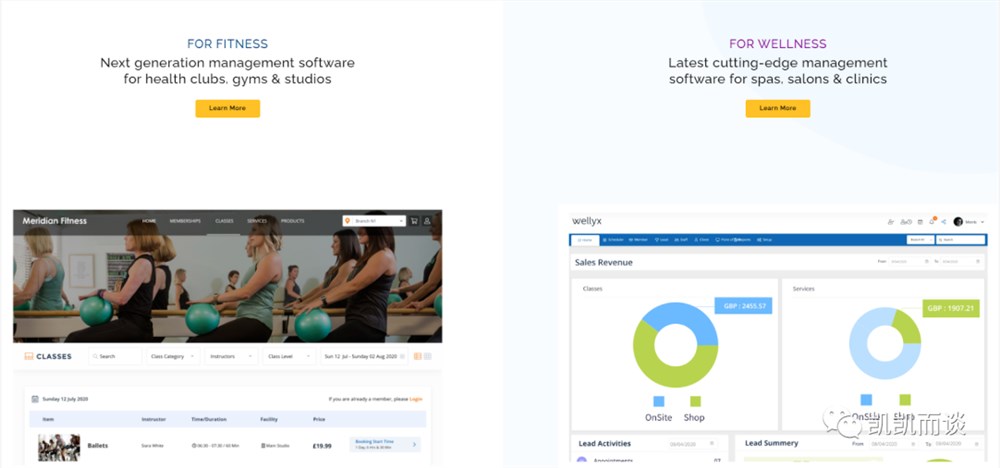Viewport: 1000px width, 468px height.
Task: Expand the Class Category dropdown
Action: (173, 356)
